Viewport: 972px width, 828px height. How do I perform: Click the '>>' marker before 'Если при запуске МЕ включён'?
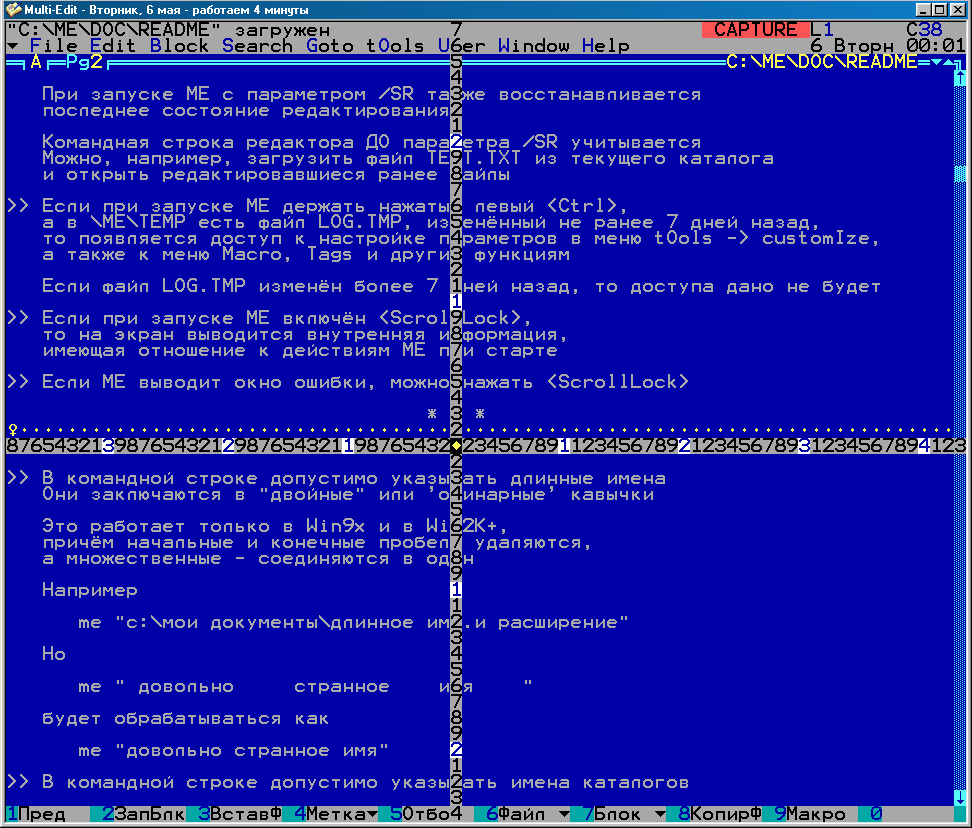tap(18, 318)
